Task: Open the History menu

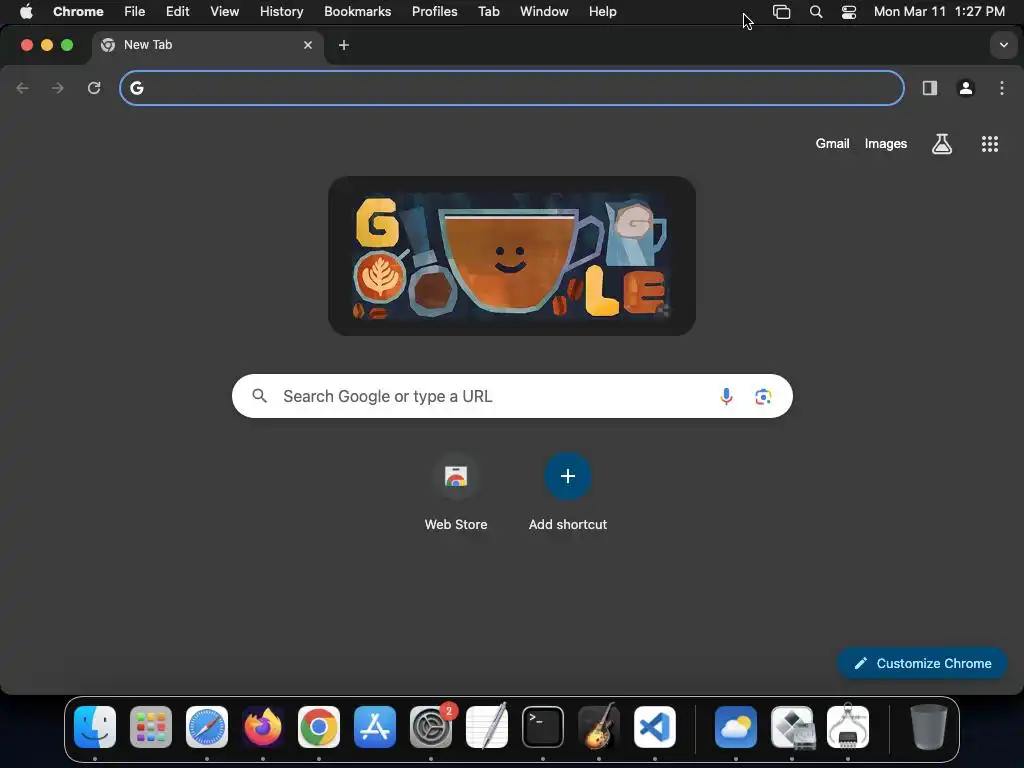Action: 281,12
